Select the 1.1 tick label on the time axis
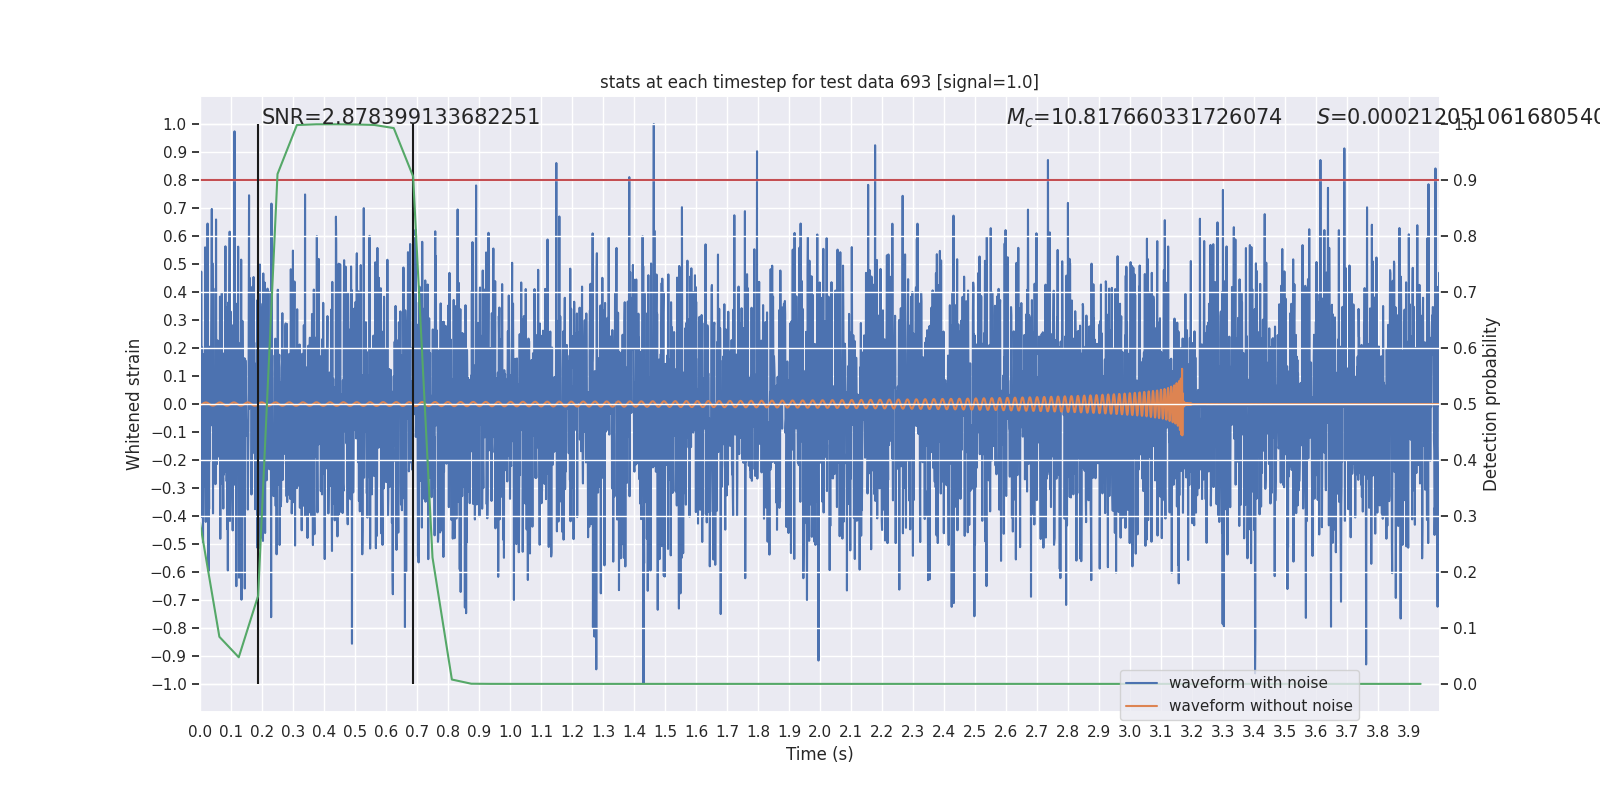This screenshot has width=1600, height=800. click(x=541, y=732)
